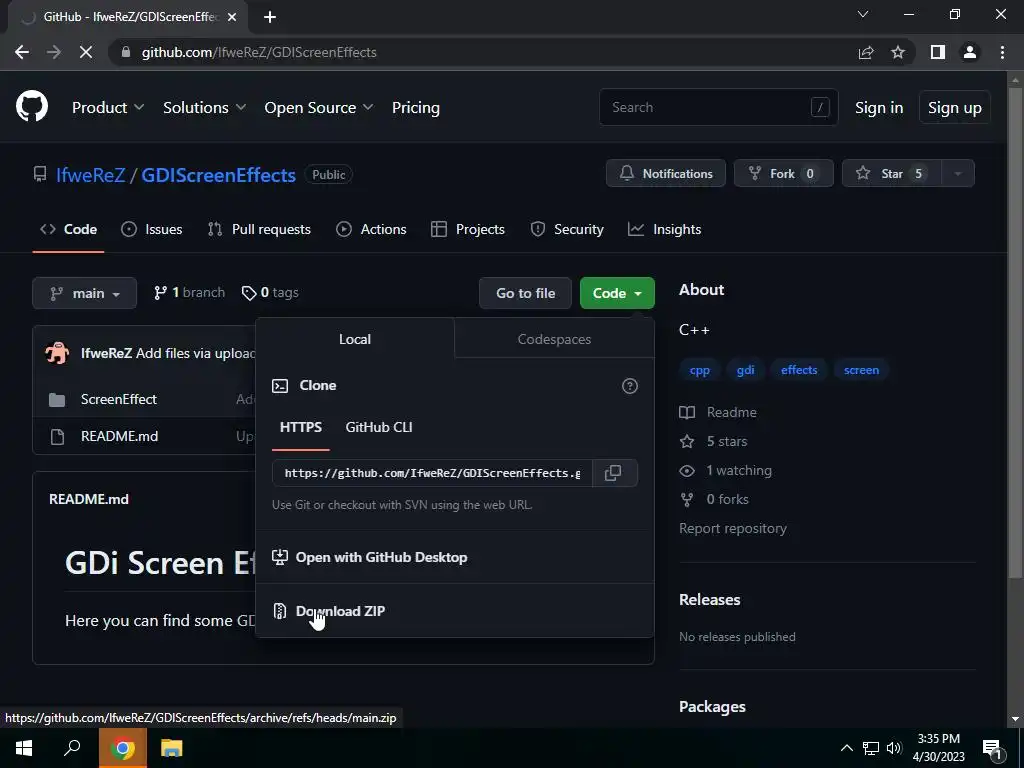Open the ScreenEffect folder
Image resolution: width=1024 pixels, height=768 pixels.
tap(119, 399)
